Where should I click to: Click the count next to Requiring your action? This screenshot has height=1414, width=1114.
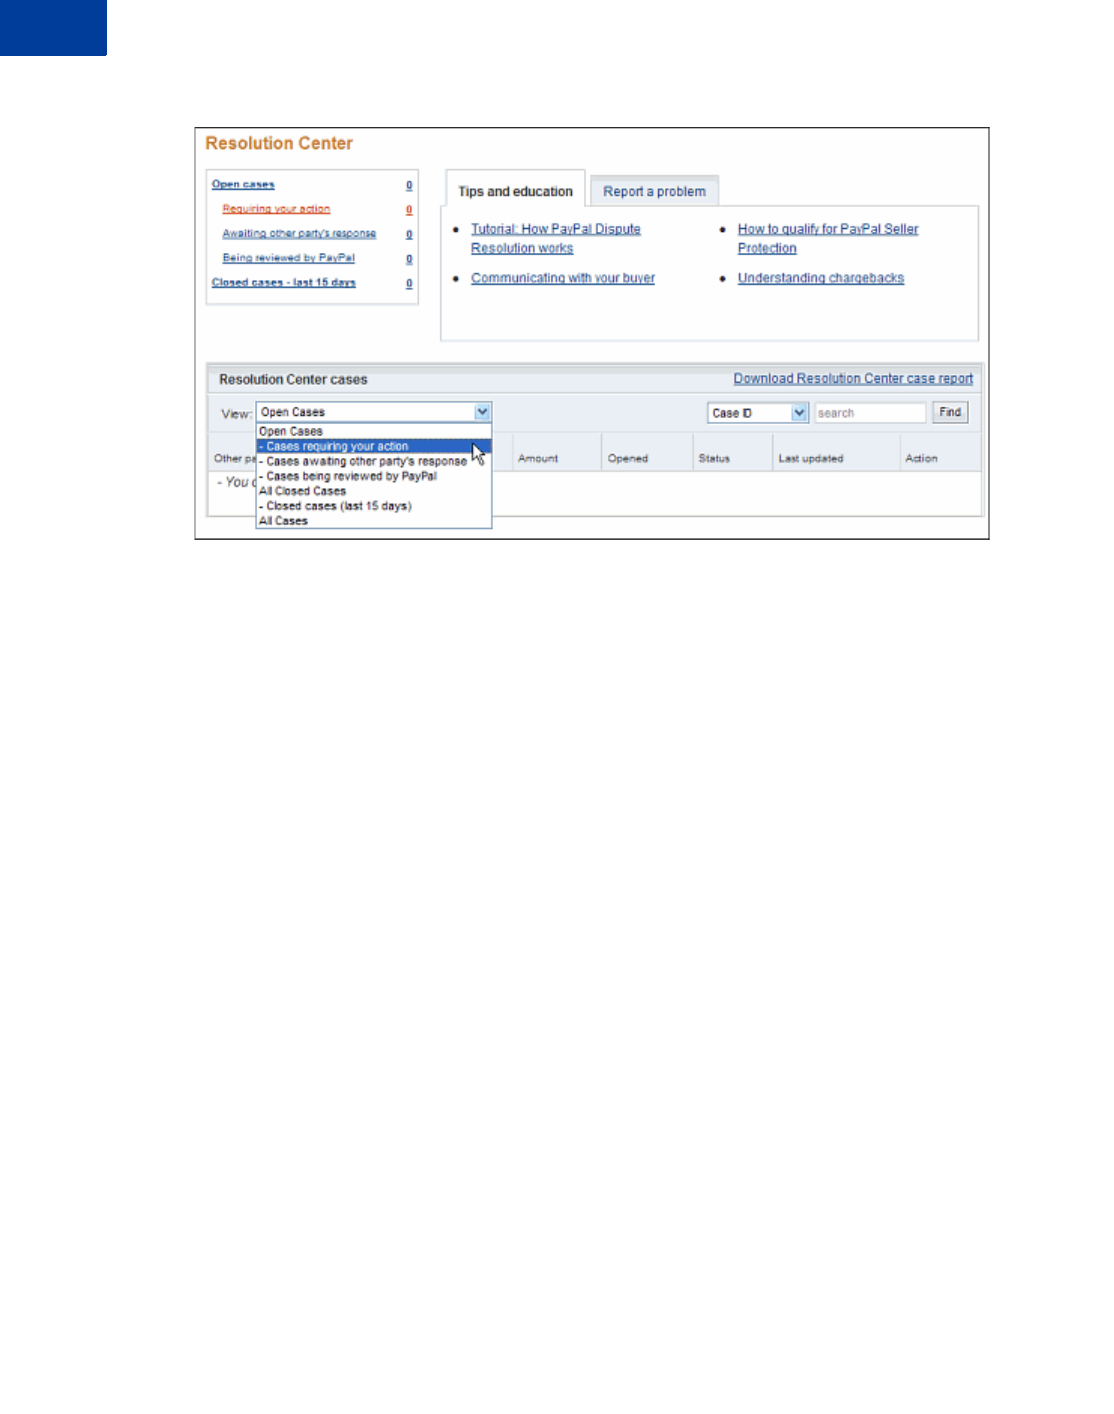[x=409, y=210]
